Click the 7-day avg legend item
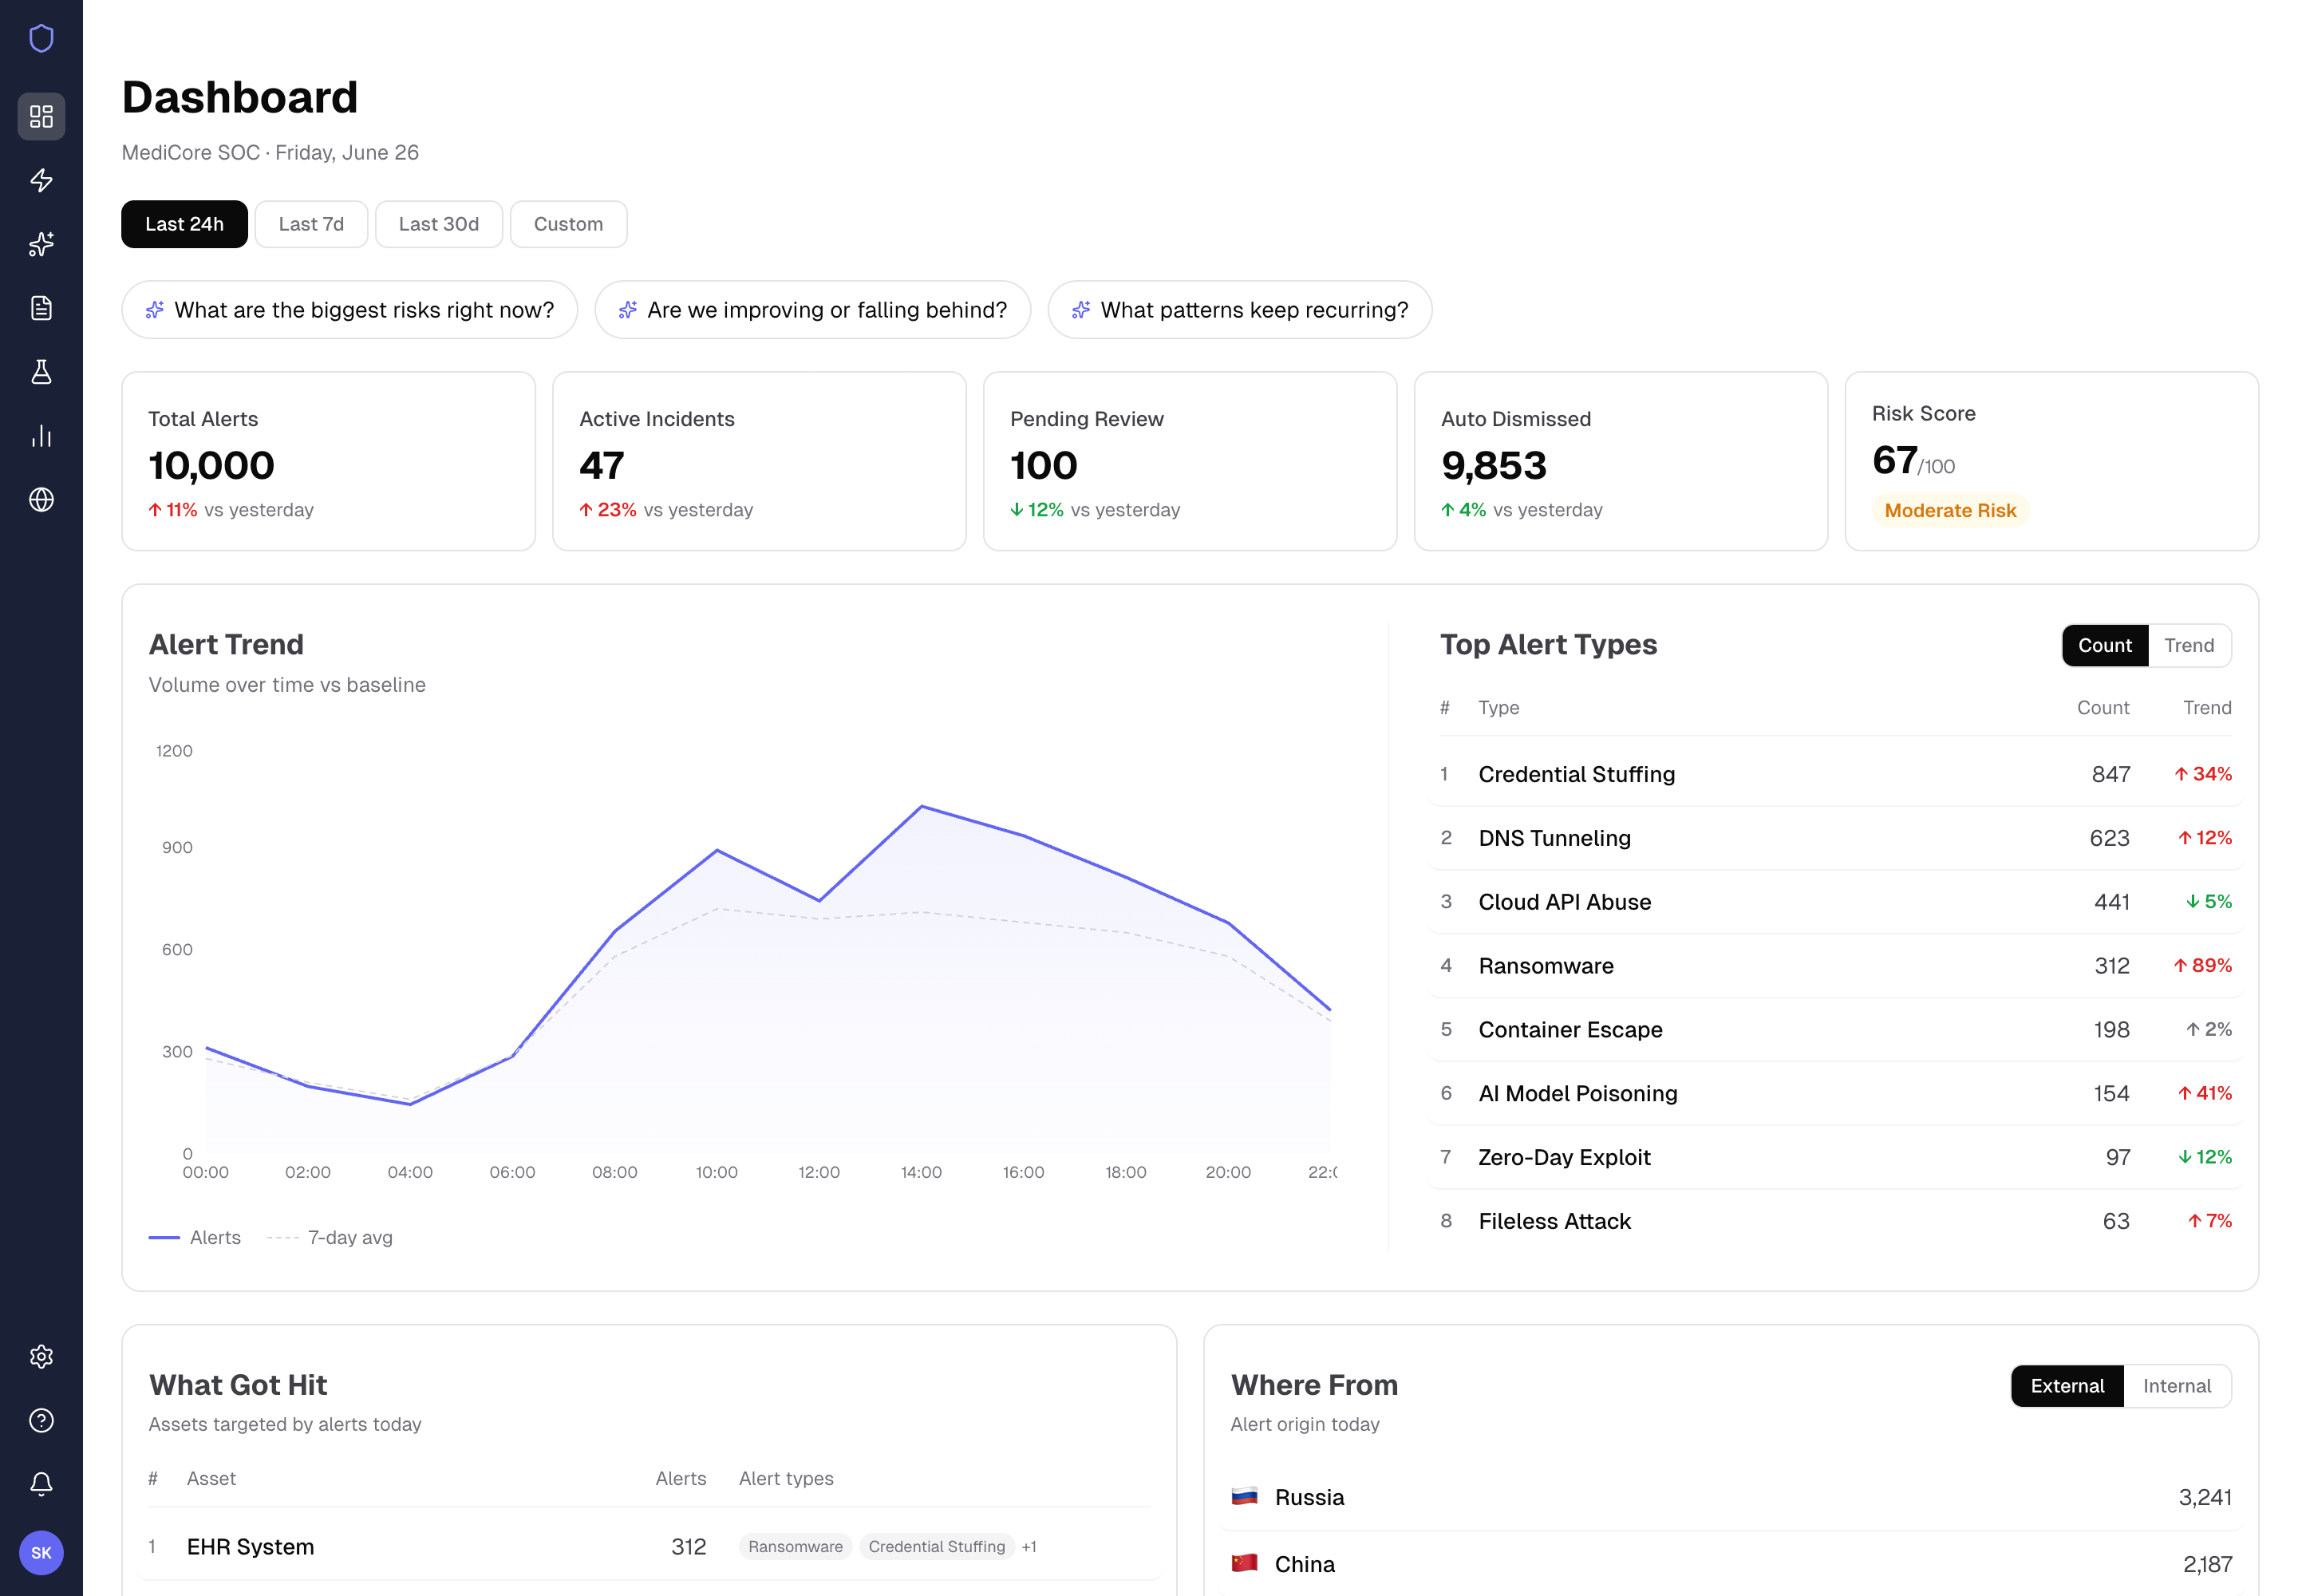This screenshot has width=2298, height=1596. (330, 1237)
